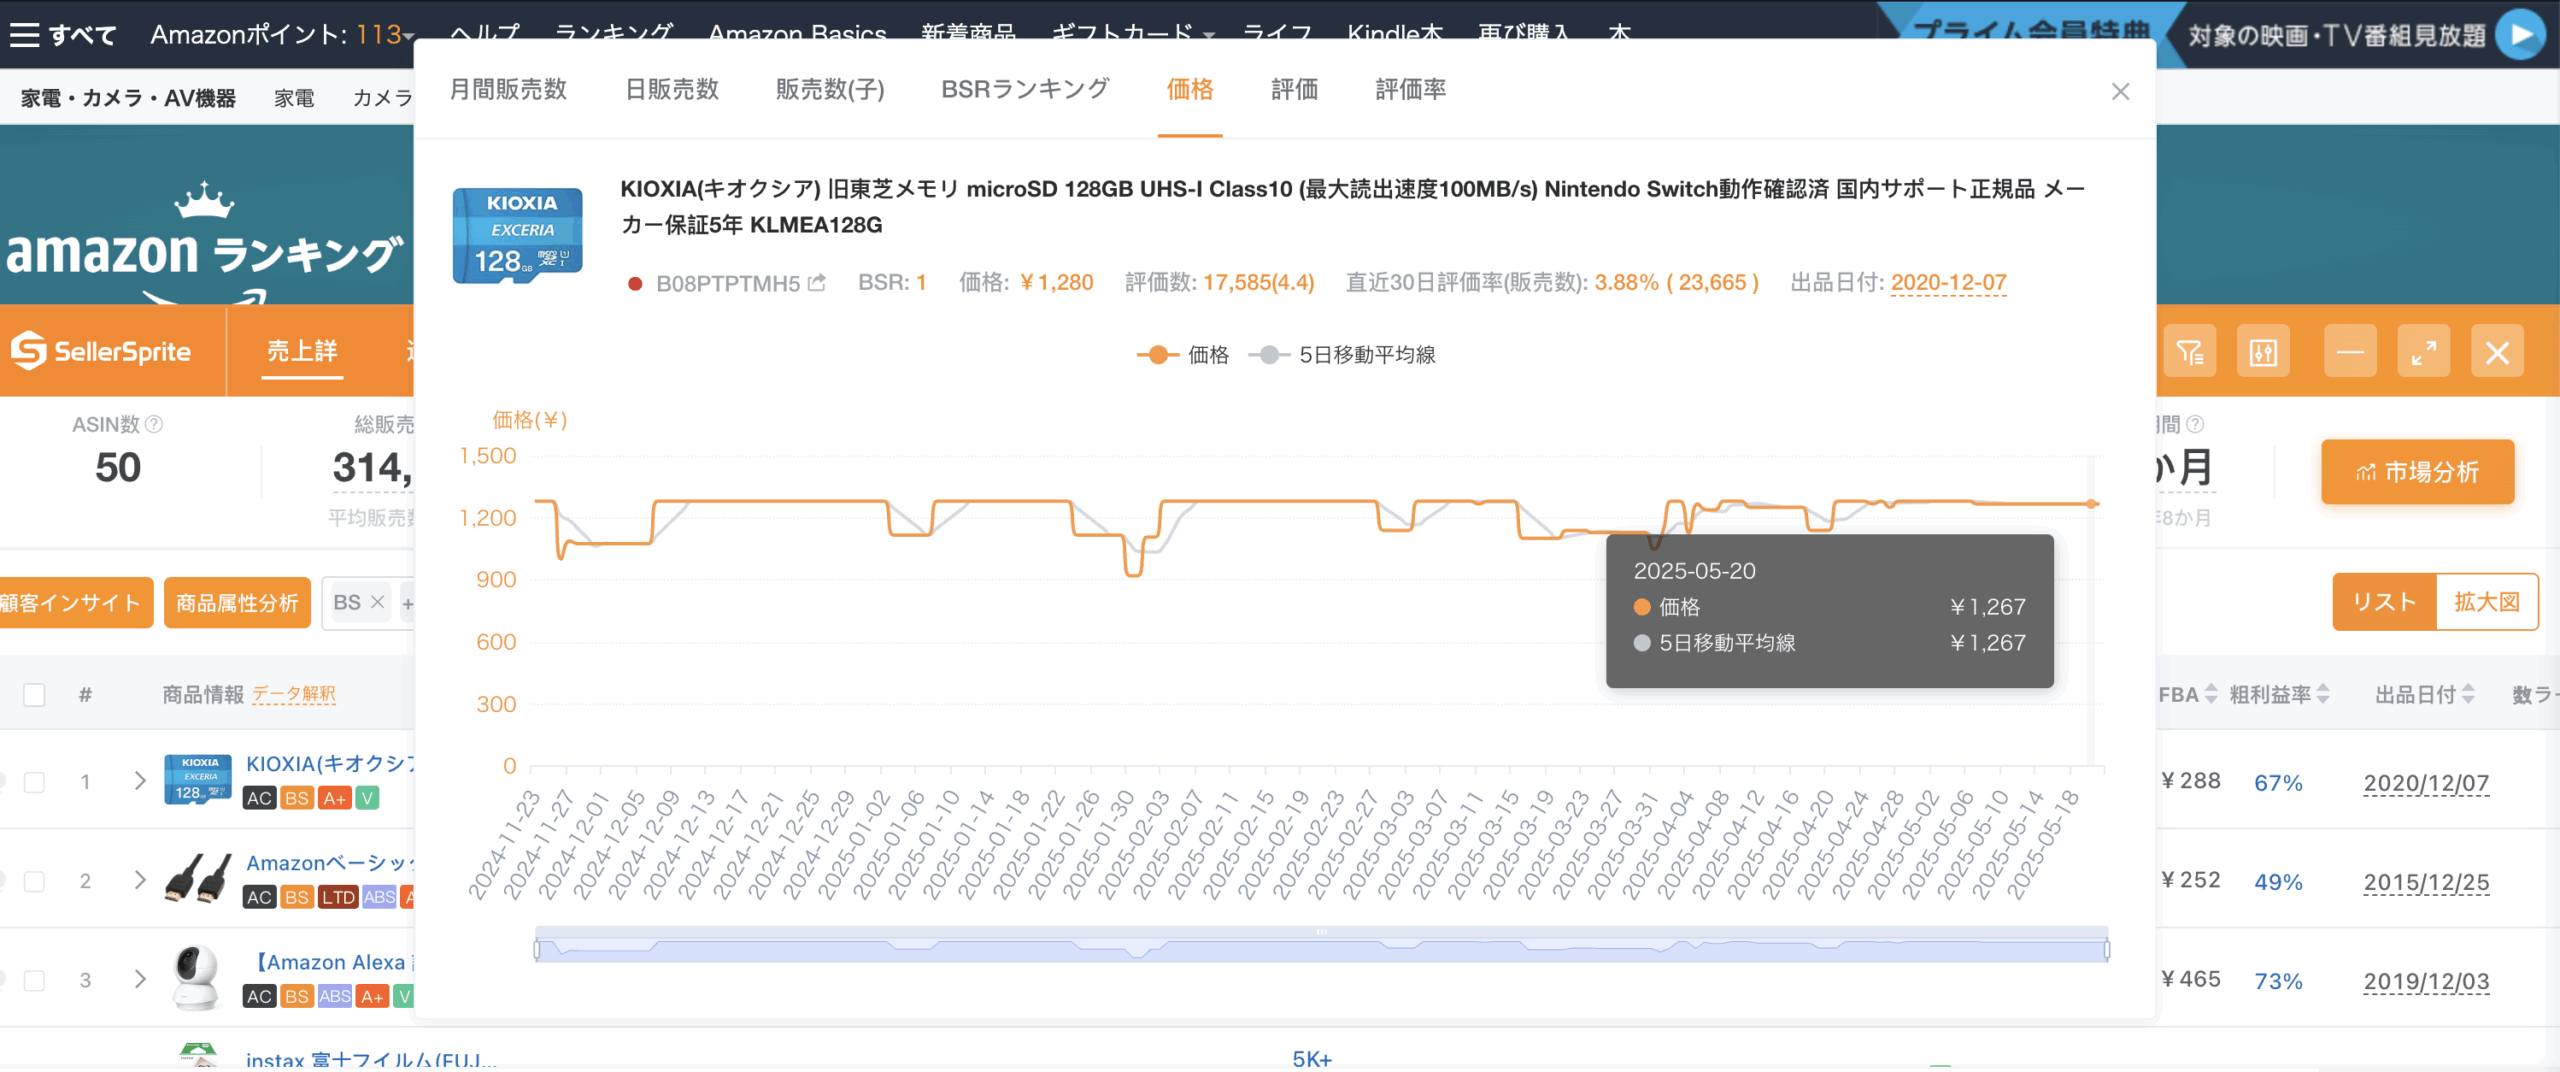
Task: Minimize the SellerSprite panel
Action: point(2350,351)
